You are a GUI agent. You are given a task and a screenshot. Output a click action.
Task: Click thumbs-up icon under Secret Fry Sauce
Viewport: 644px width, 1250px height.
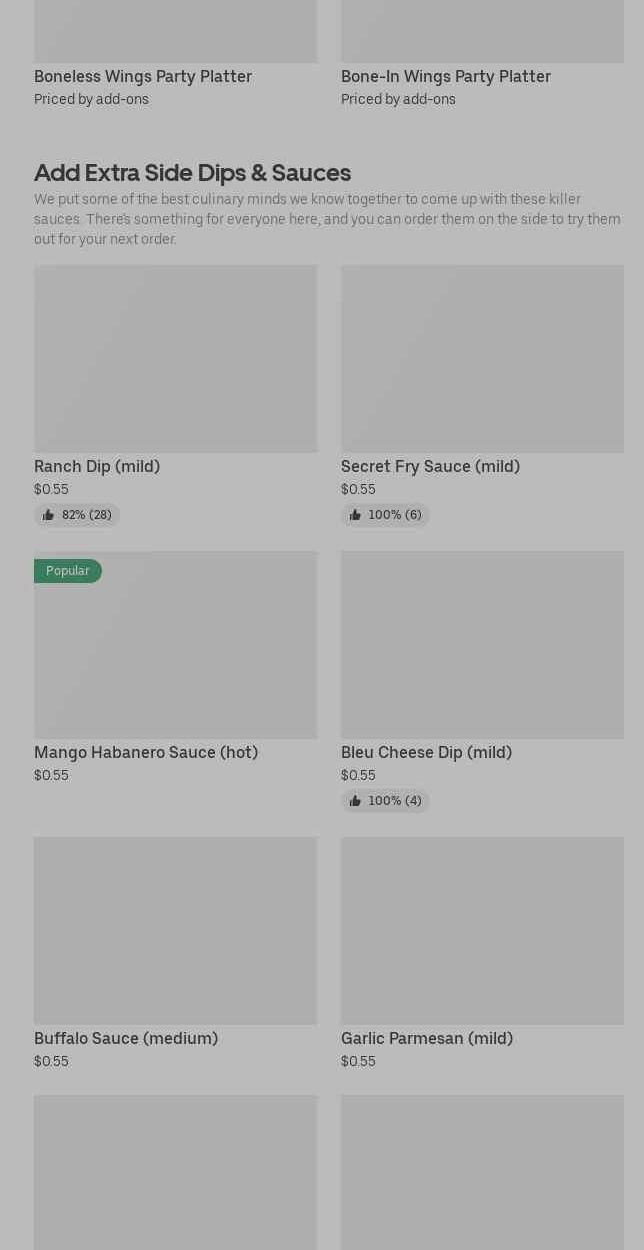point(355,515)
